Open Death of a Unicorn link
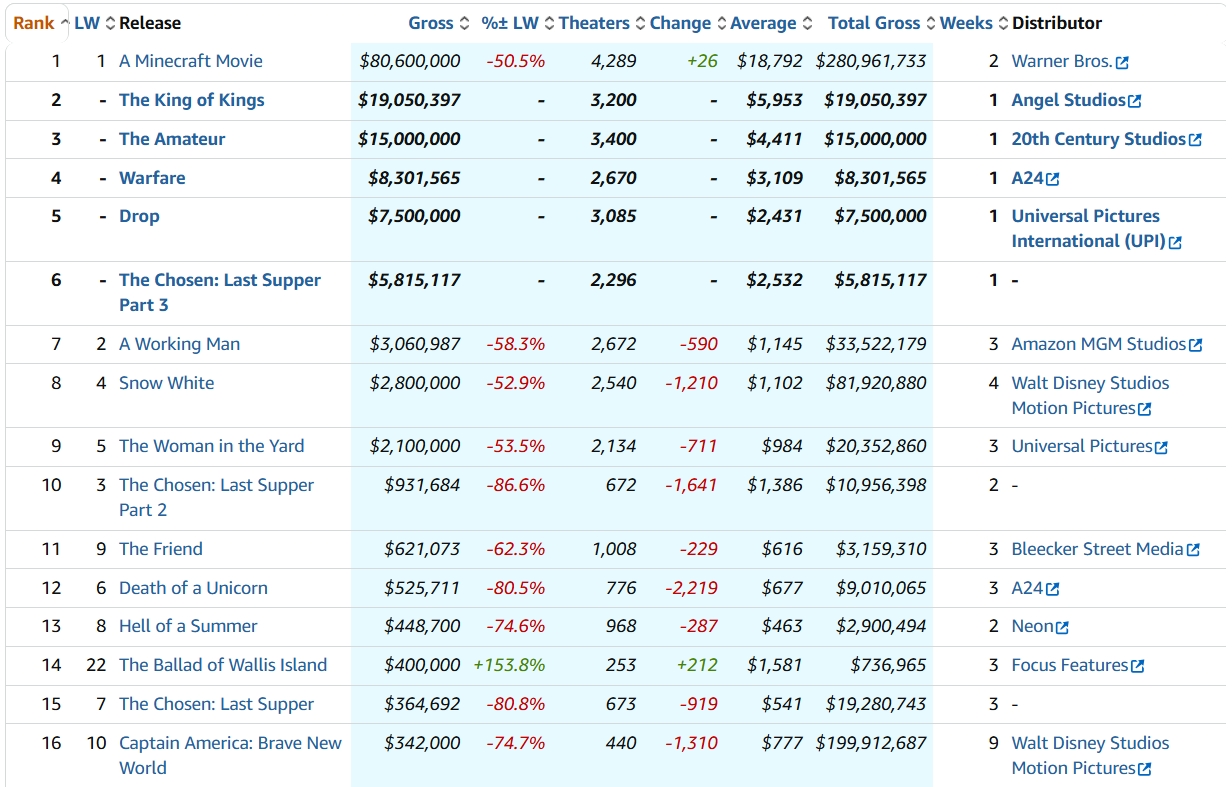 (194, 588)
